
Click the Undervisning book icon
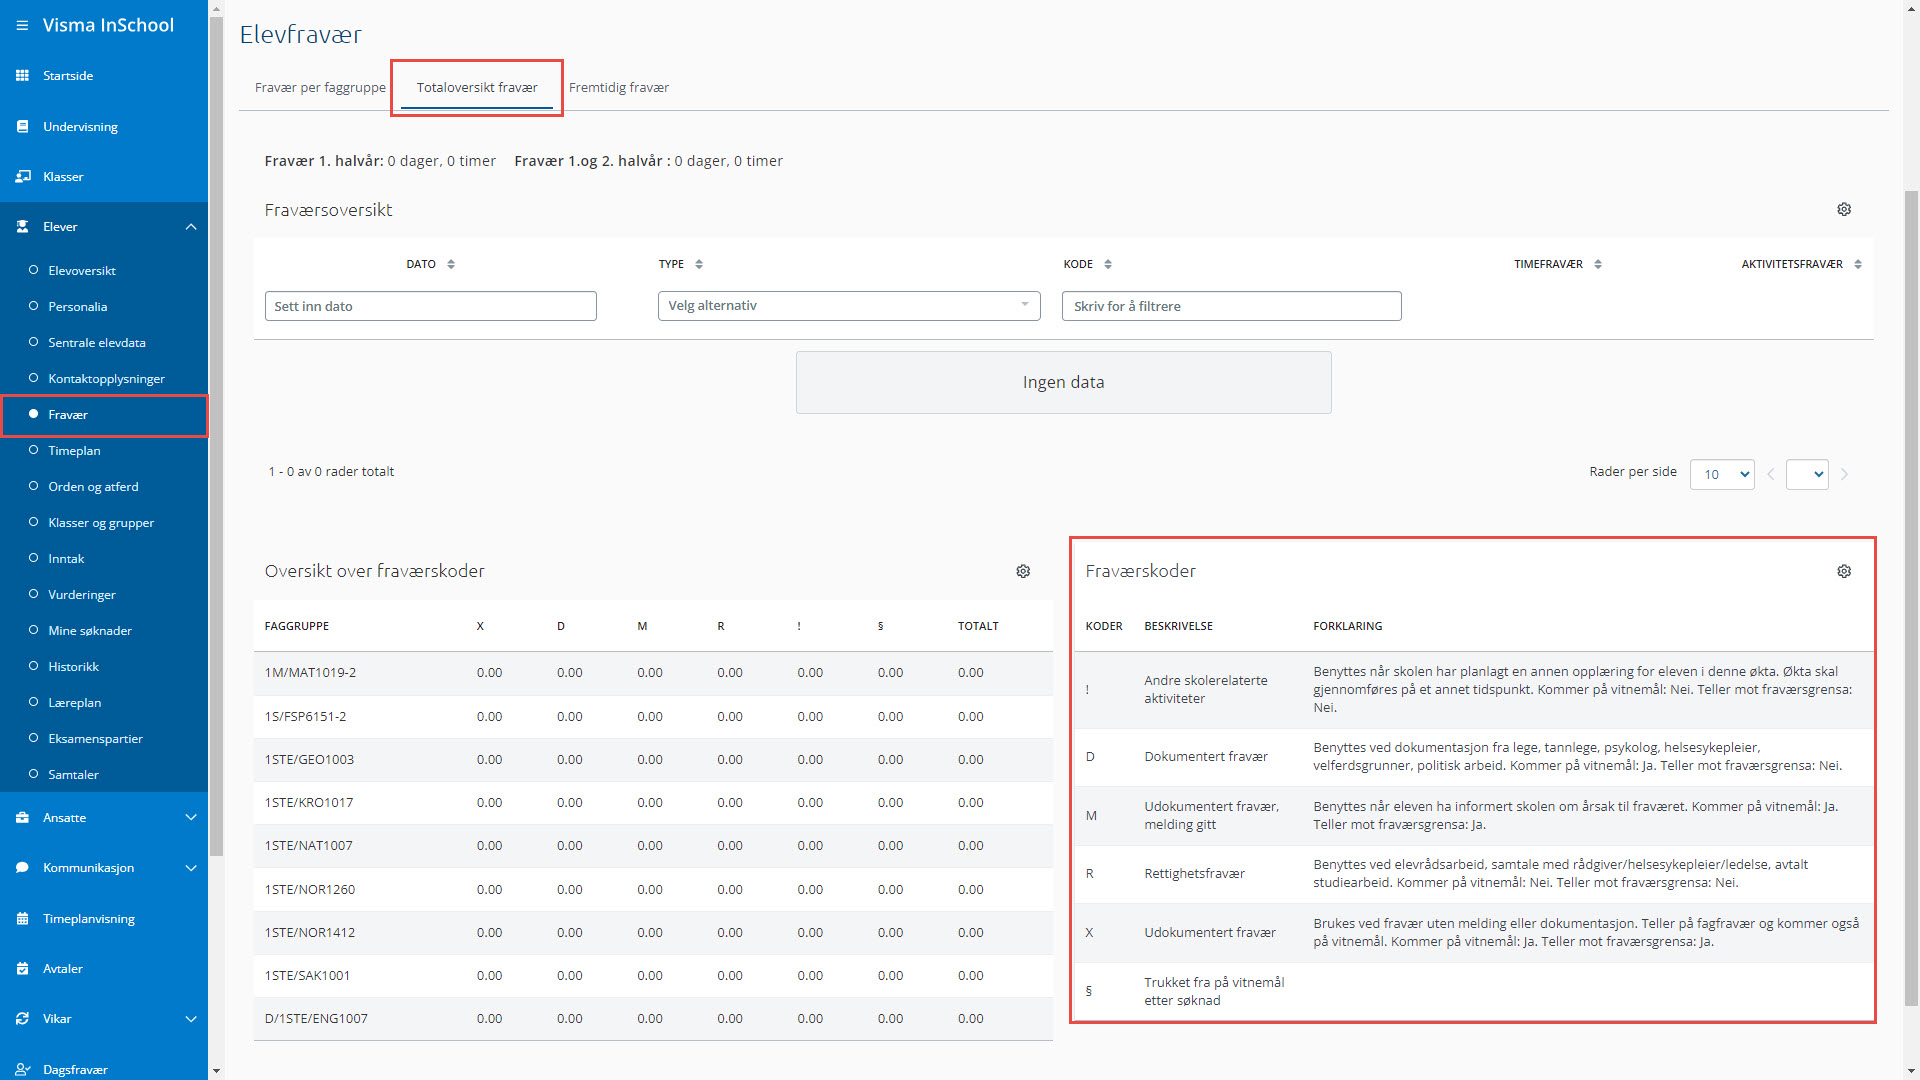22,127
